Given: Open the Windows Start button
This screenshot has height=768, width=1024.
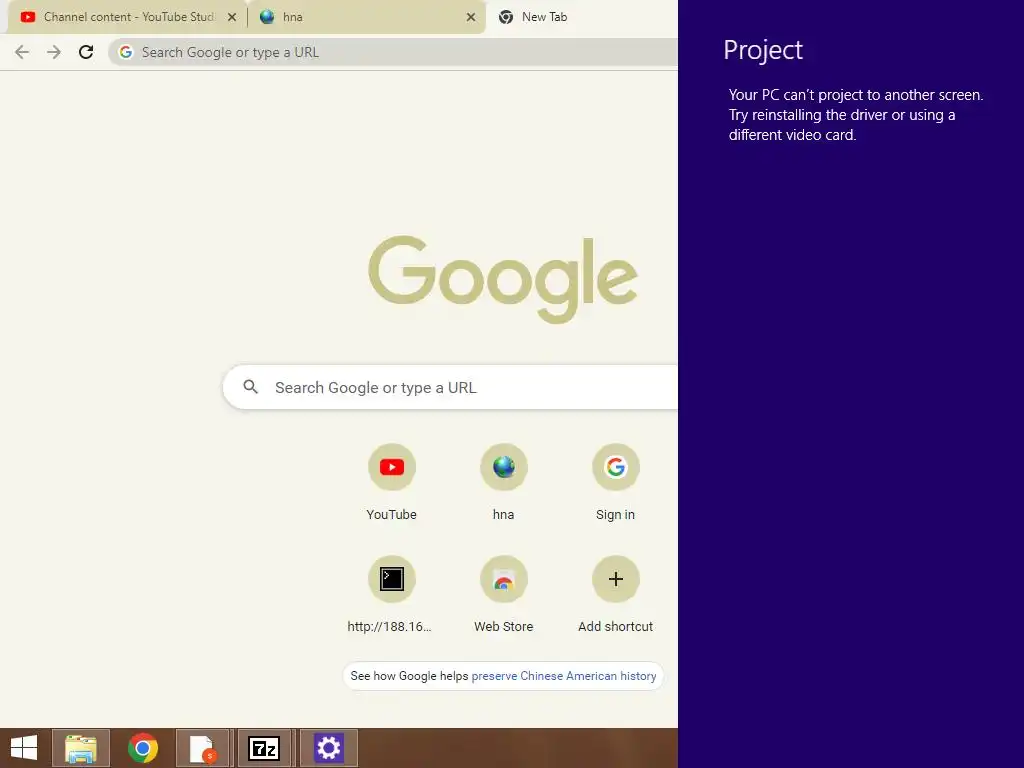Looking at the screenshot, I should tap(24, 748).
